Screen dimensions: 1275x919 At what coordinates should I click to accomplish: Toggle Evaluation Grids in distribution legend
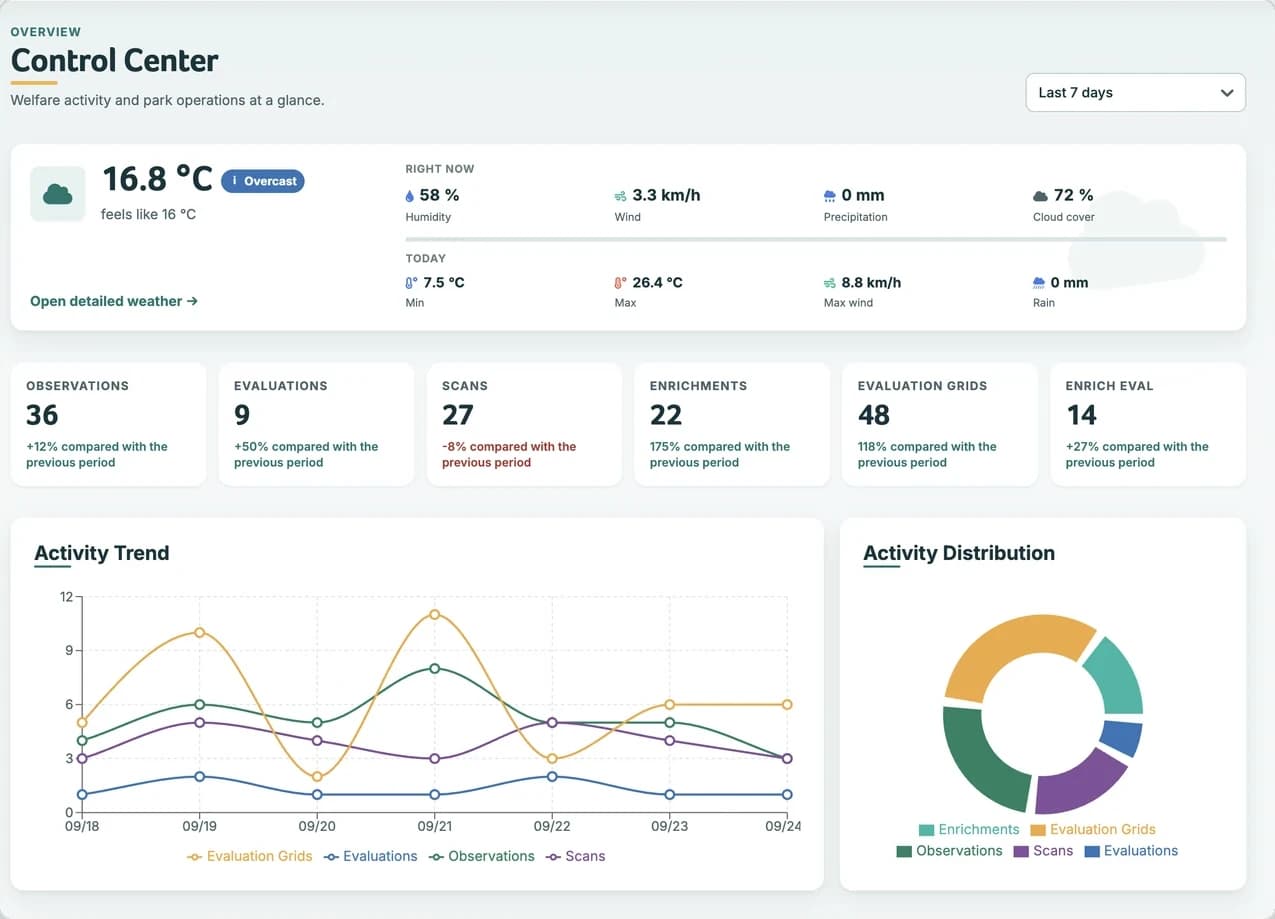point(1093,829)
